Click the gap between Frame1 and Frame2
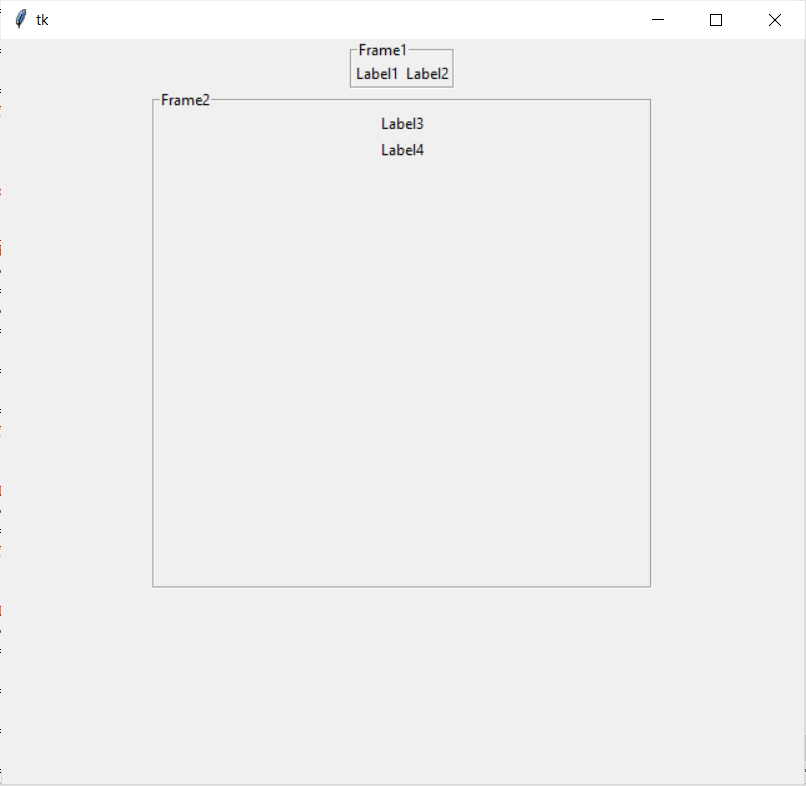Viewport: 806px width, 786px height. click(401, 92)
